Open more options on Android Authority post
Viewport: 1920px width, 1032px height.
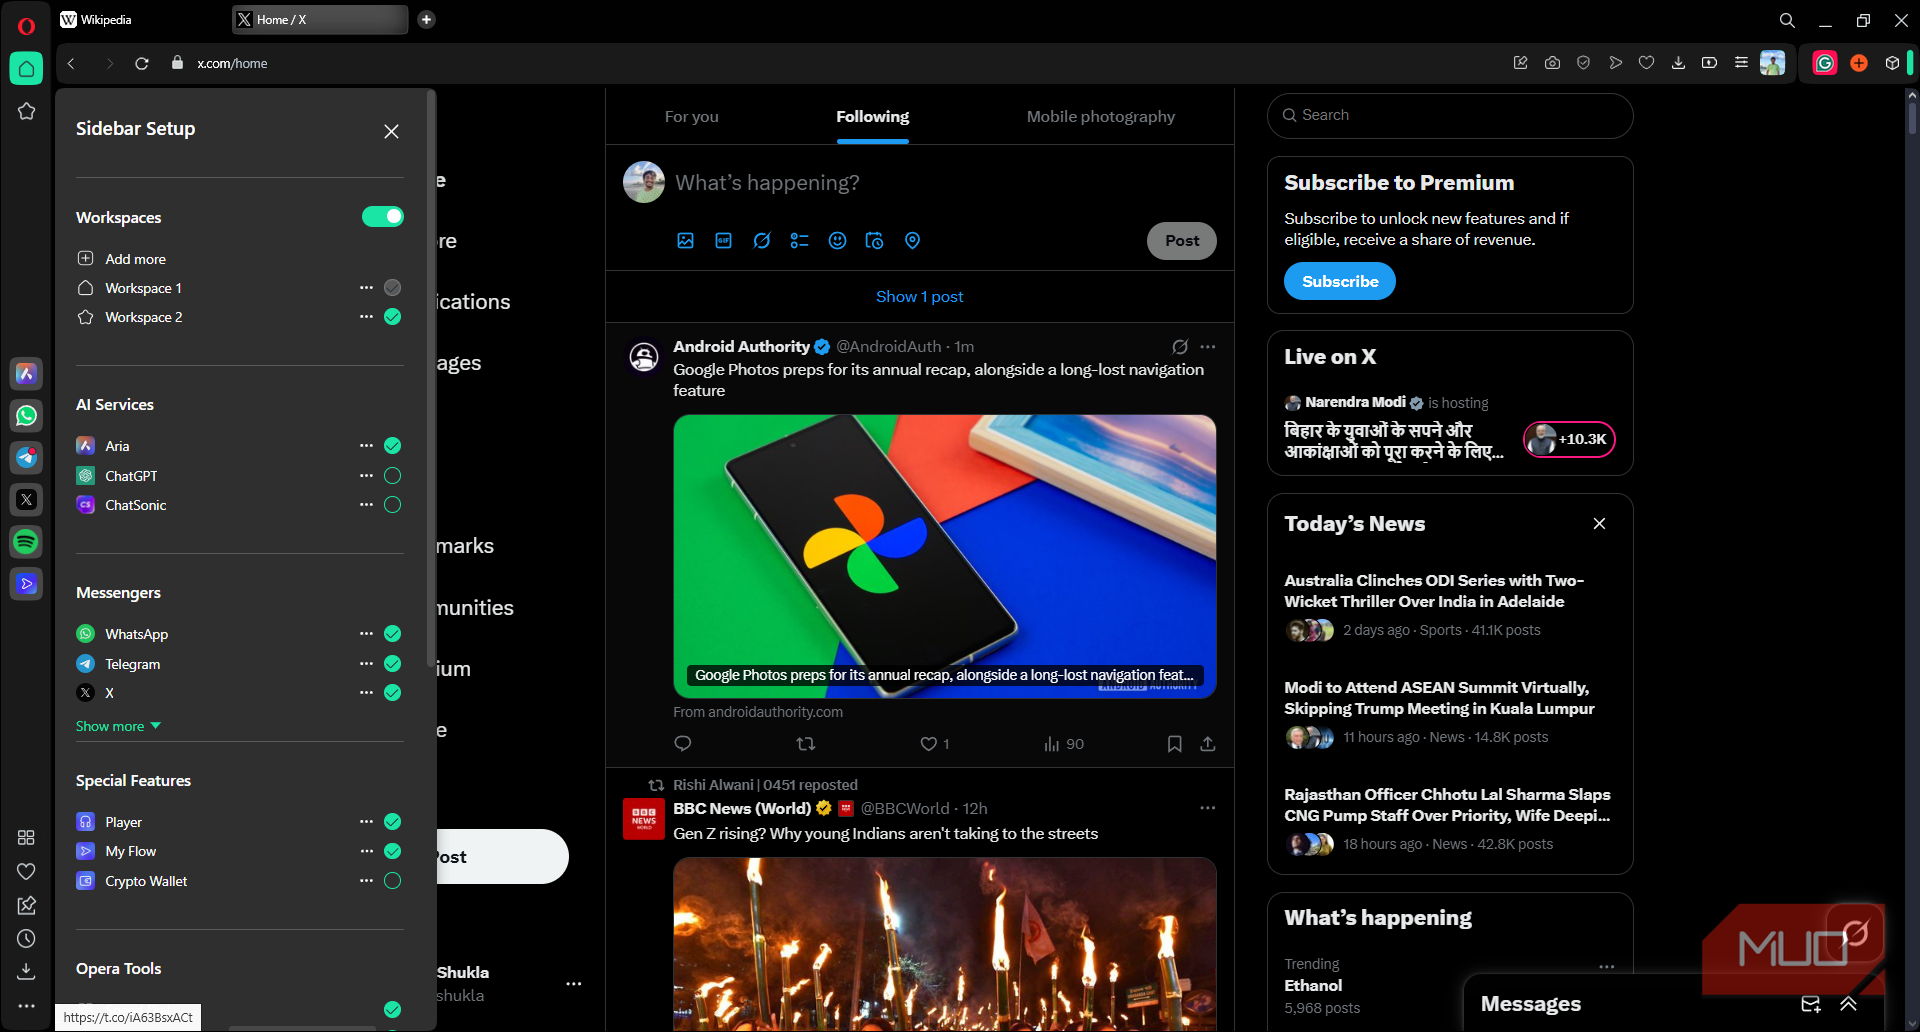tap(1208, 346)
